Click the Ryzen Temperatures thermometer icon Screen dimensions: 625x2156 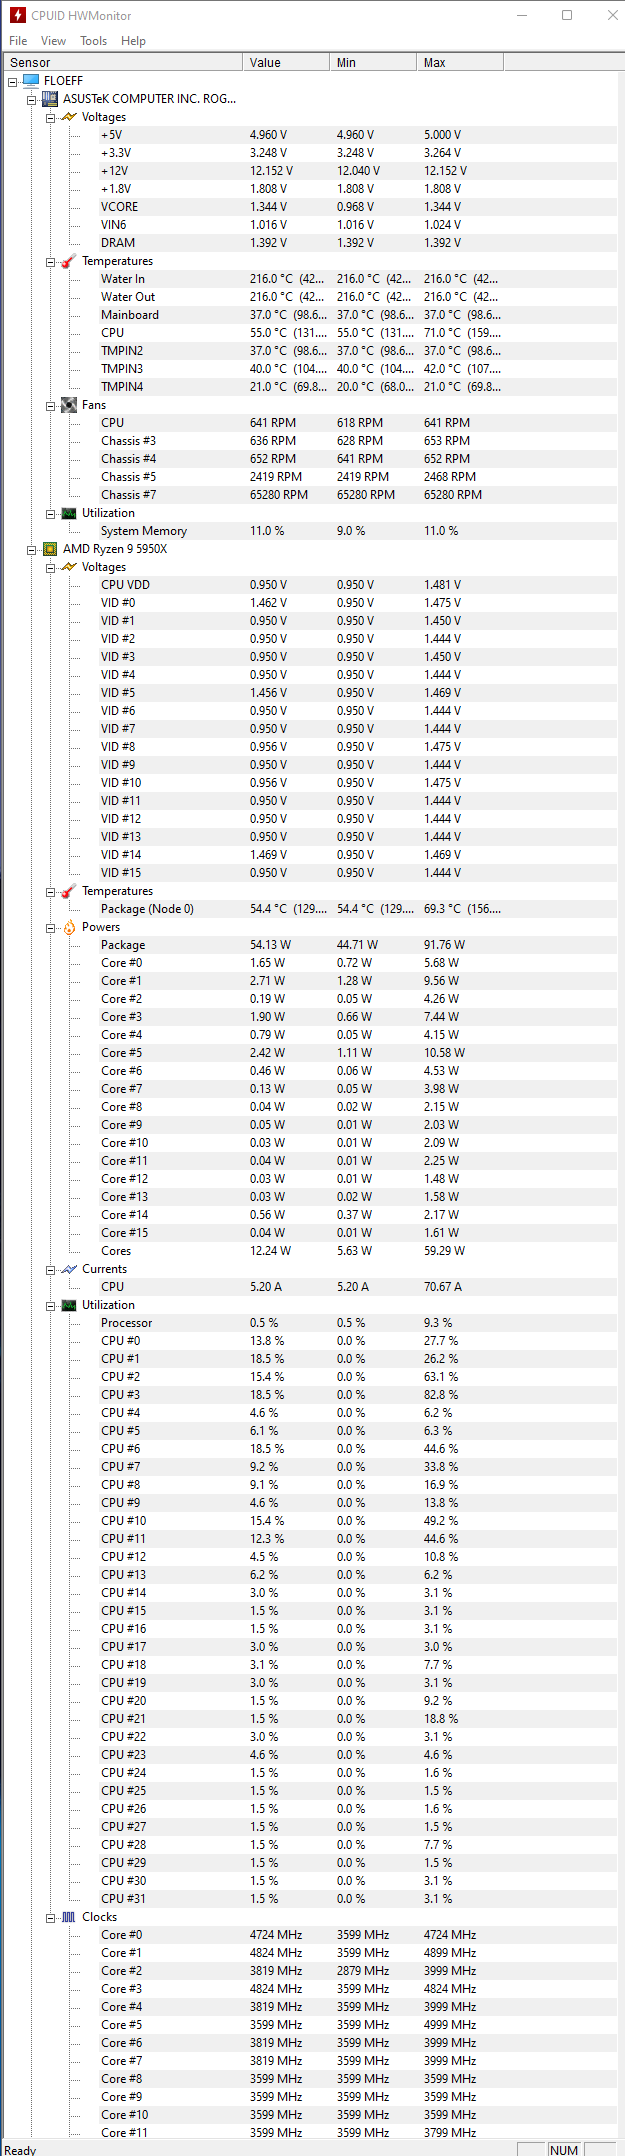[69, 890]
